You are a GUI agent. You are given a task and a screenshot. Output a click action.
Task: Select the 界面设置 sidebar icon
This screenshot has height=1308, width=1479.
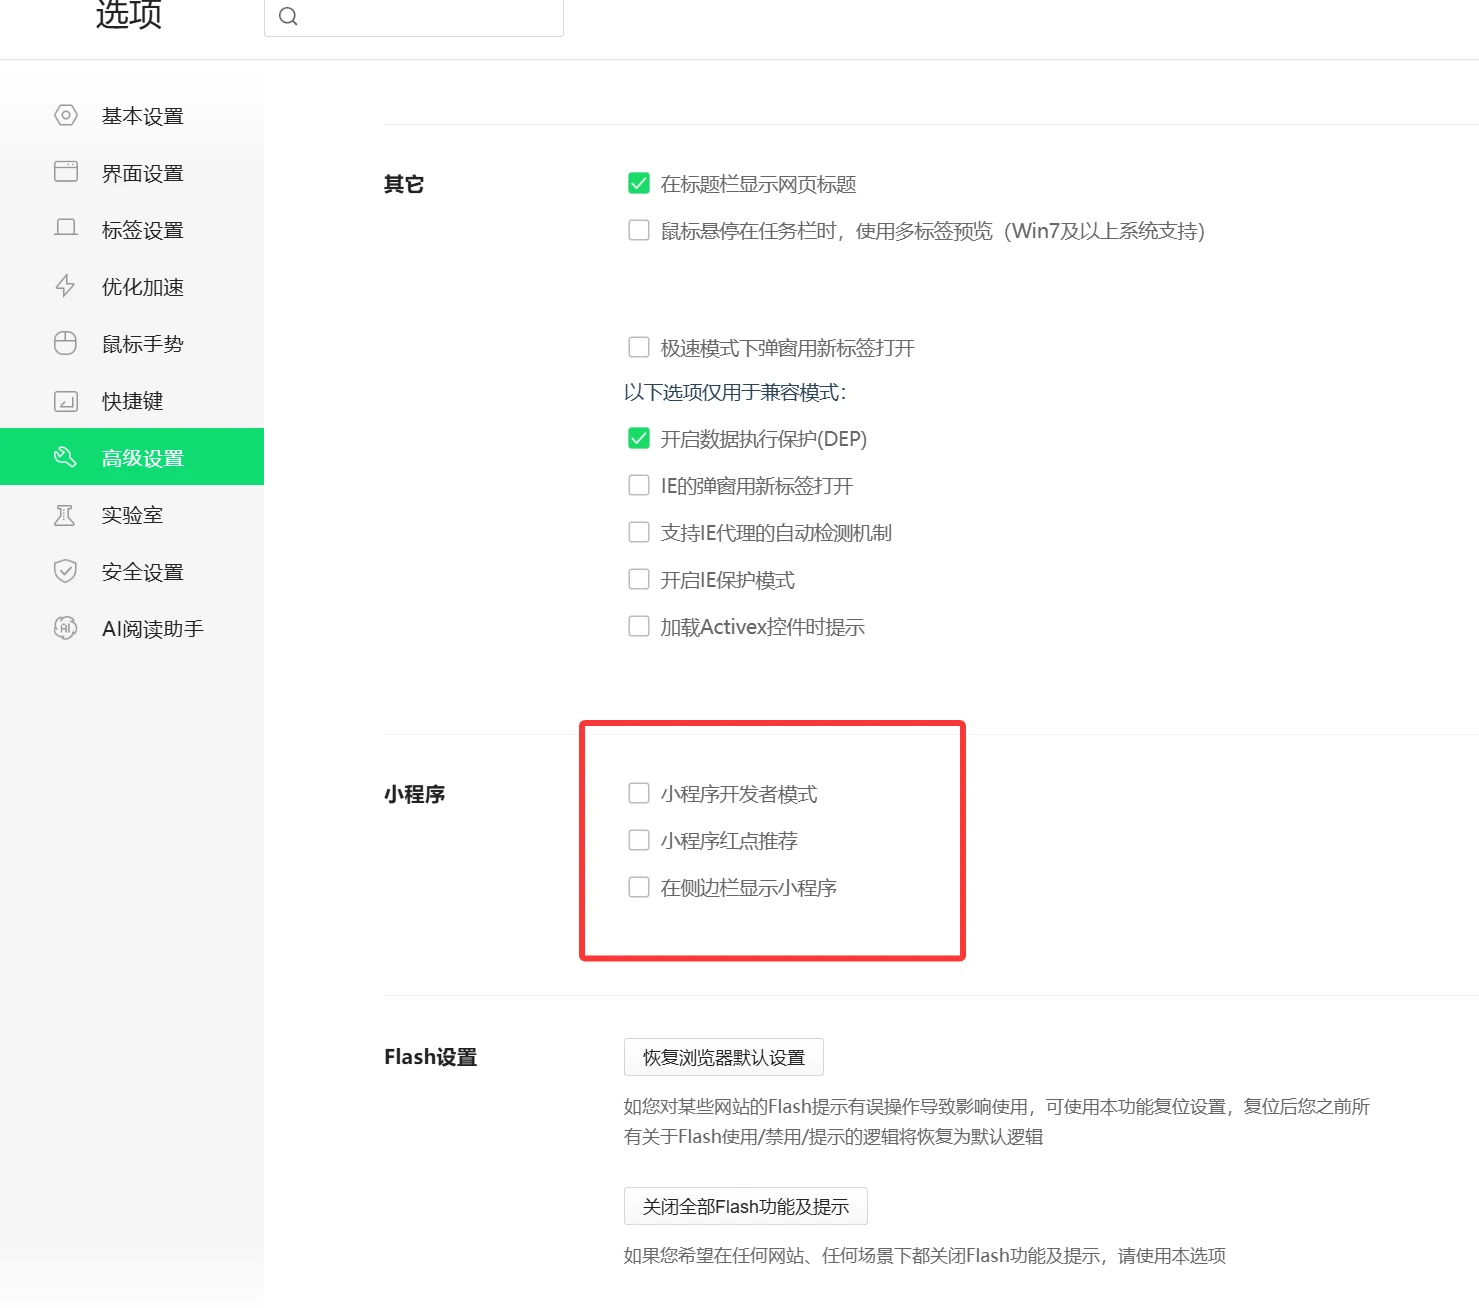click(65, 172)
